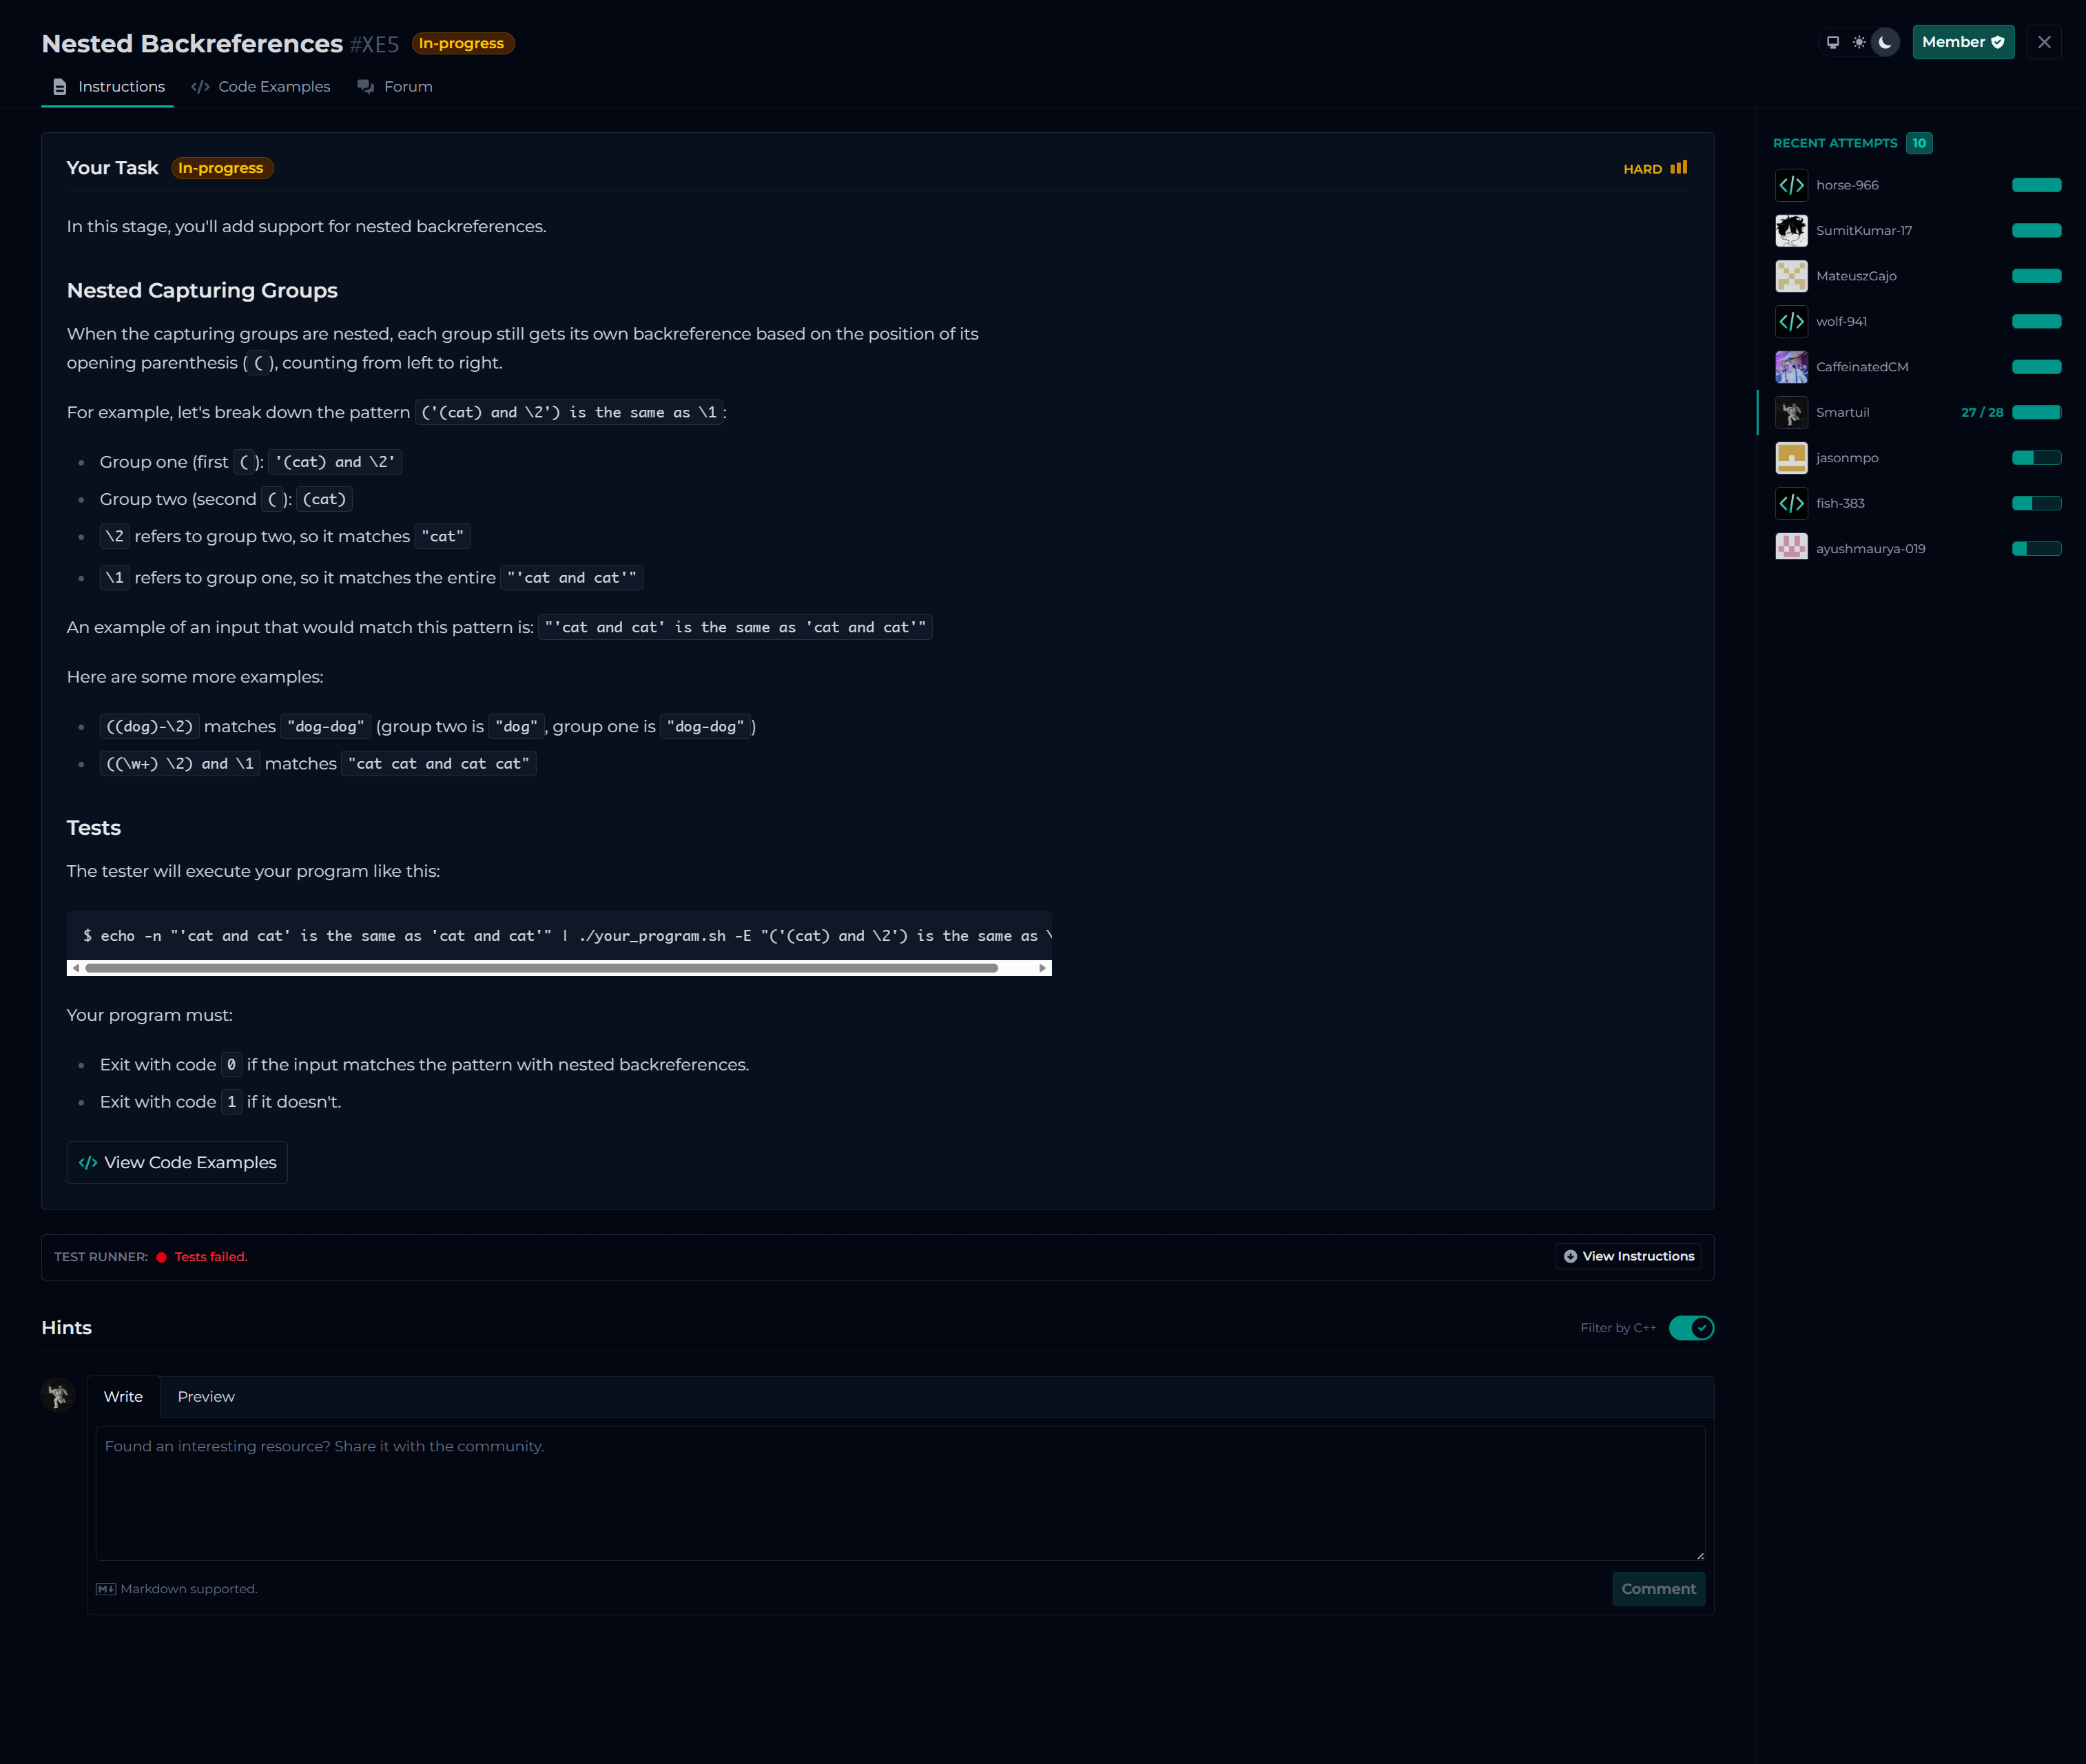Click the HARD difficulty bars icon

click(1679, 168)
